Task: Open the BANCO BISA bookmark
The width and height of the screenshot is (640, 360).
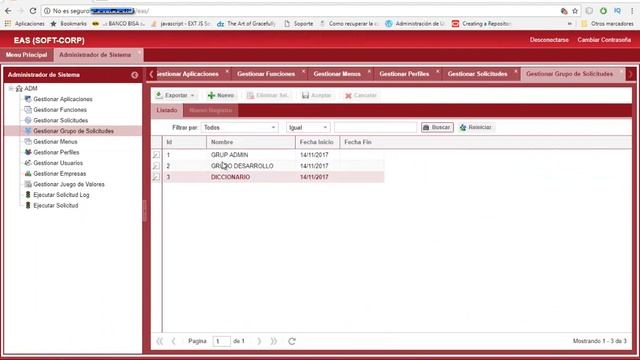Action: click(119, 24)
